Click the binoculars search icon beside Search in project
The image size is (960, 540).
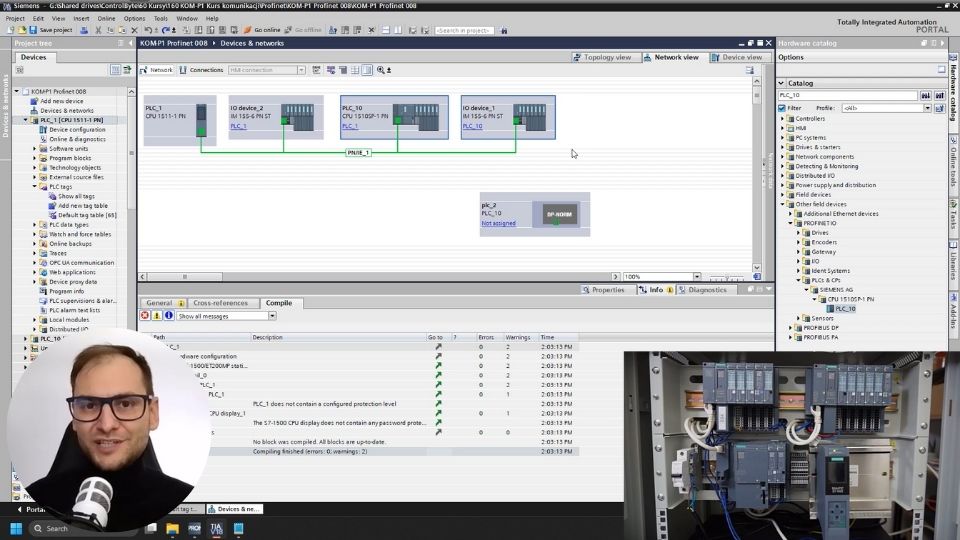pos(504,30)
